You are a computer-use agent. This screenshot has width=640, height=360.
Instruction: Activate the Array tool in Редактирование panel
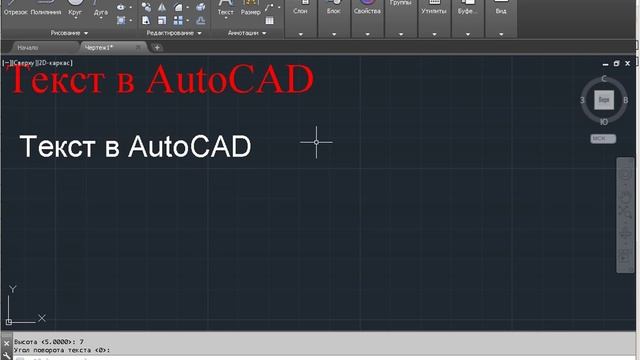(x=178, y=20)
